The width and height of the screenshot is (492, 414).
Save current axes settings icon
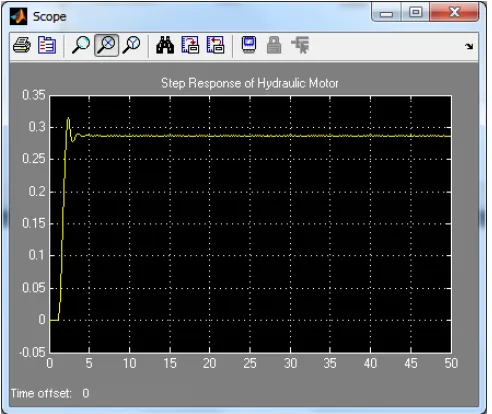tap(190, 45)
